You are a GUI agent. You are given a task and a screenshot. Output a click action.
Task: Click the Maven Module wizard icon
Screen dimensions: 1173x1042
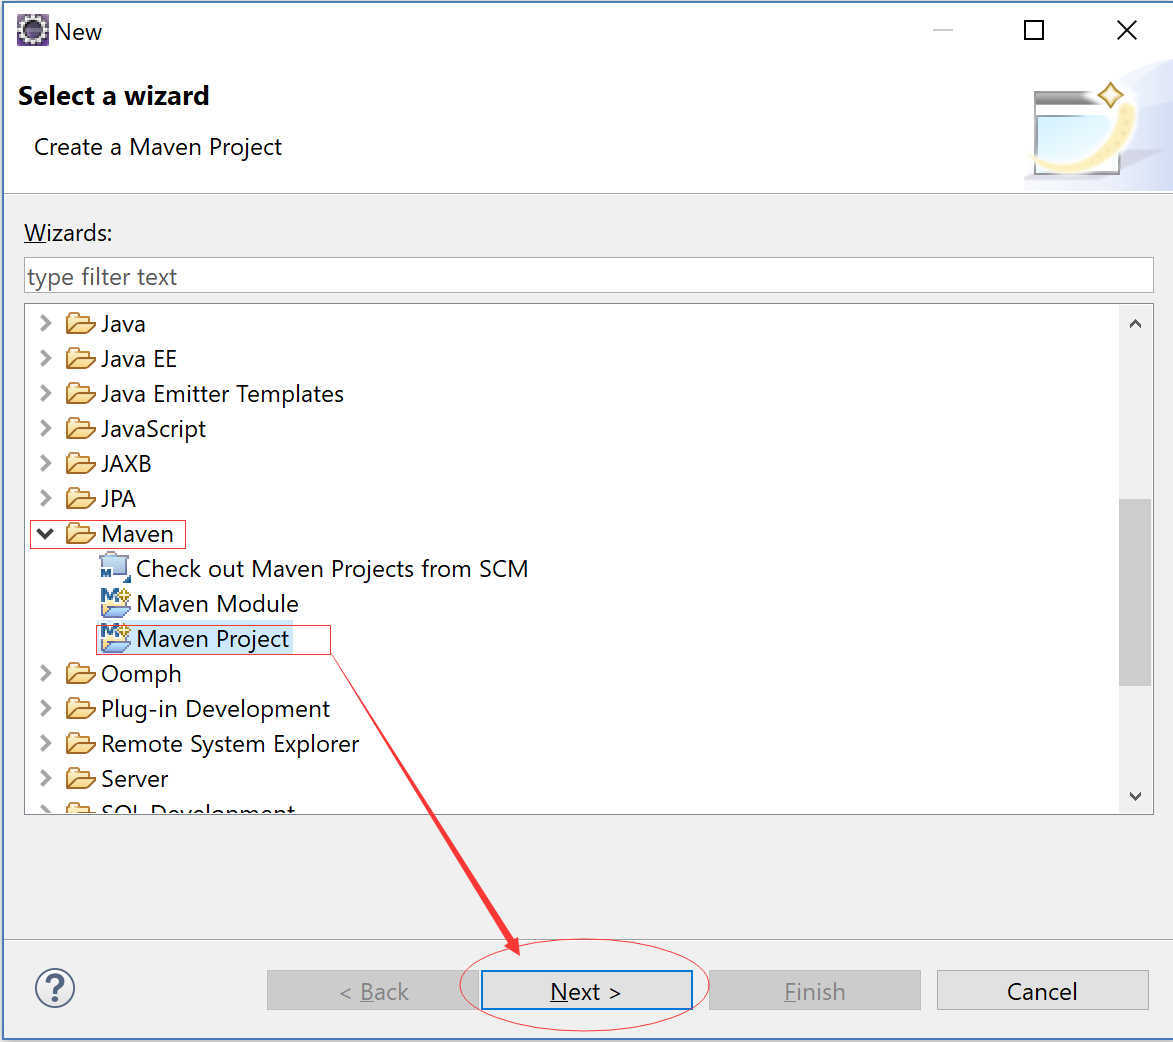click(115, 602)
